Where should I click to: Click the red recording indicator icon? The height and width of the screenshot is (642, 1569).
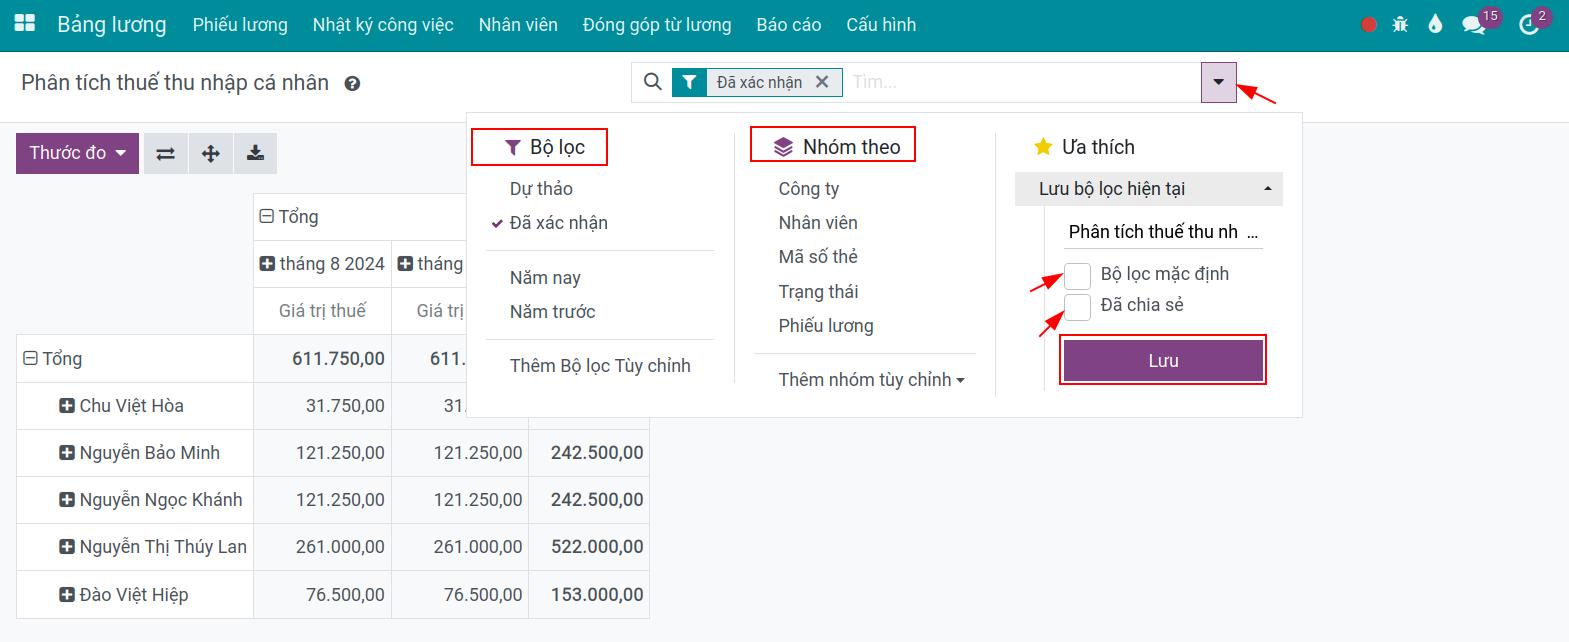tap(1369, 25)
